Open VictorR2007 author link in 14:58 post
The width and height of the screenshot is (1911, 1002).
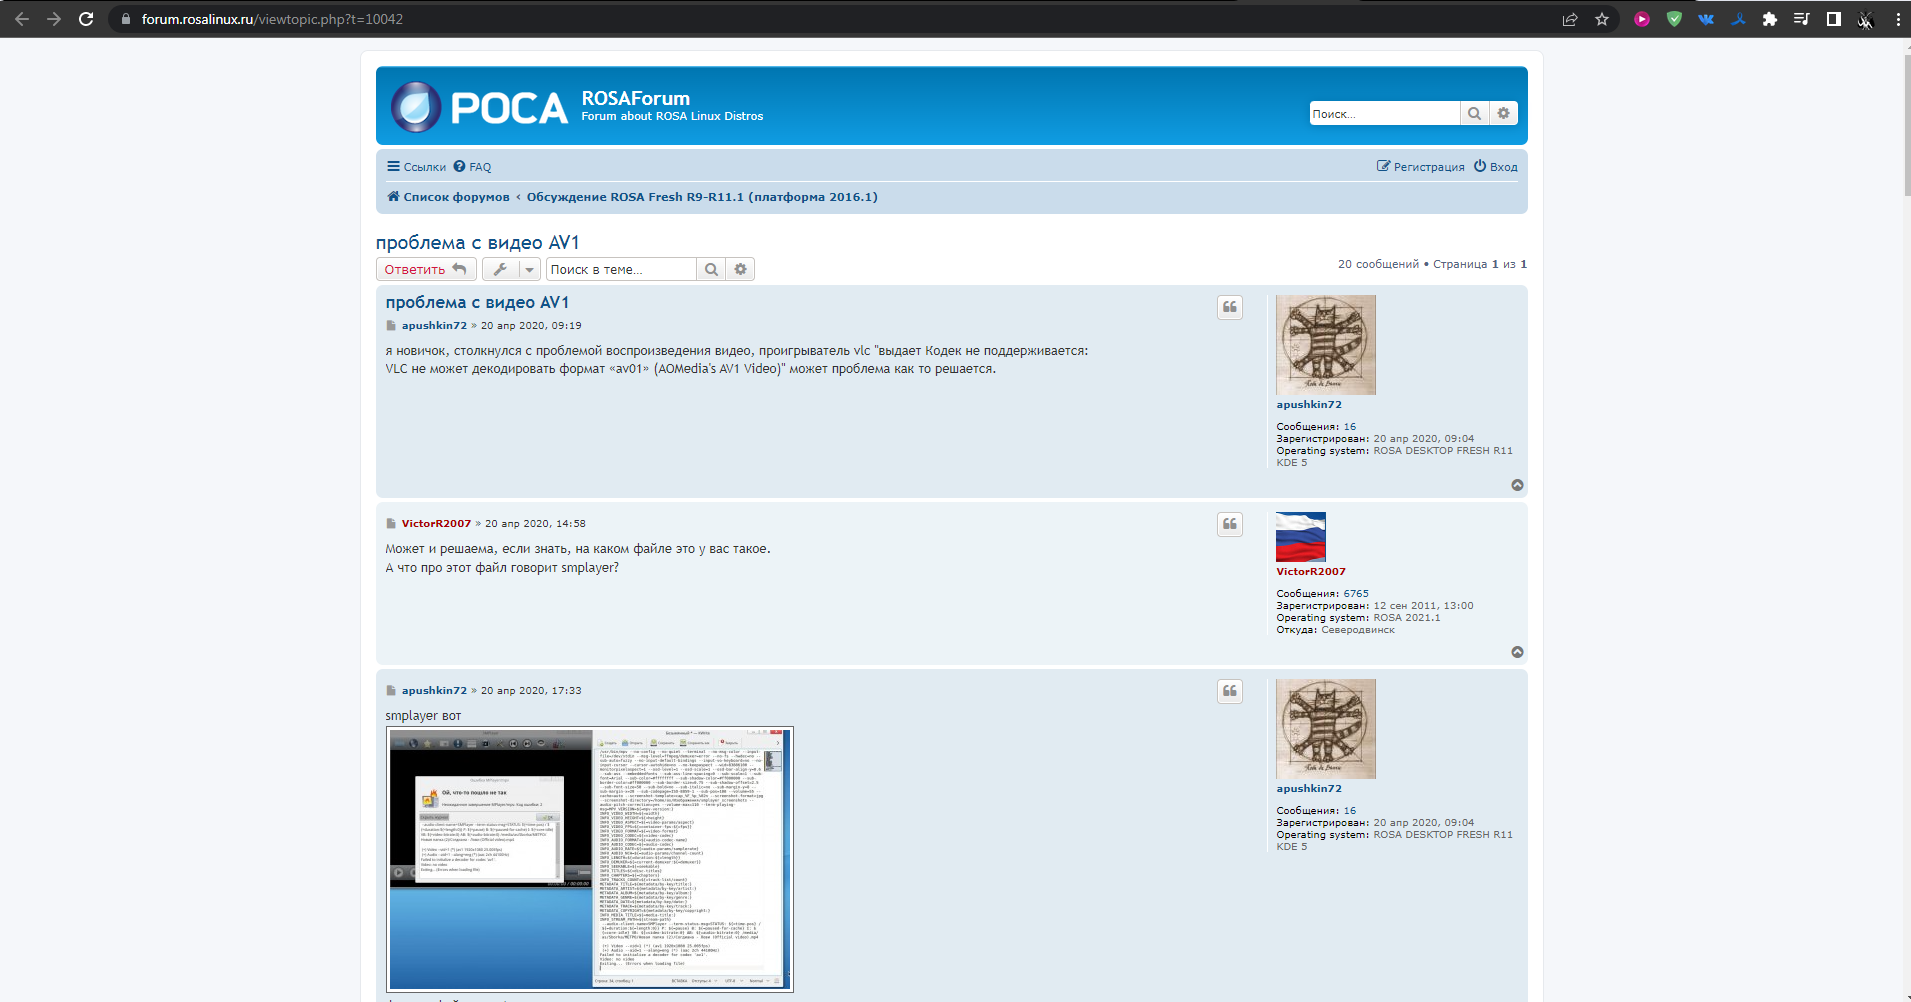tap(436, 524)
